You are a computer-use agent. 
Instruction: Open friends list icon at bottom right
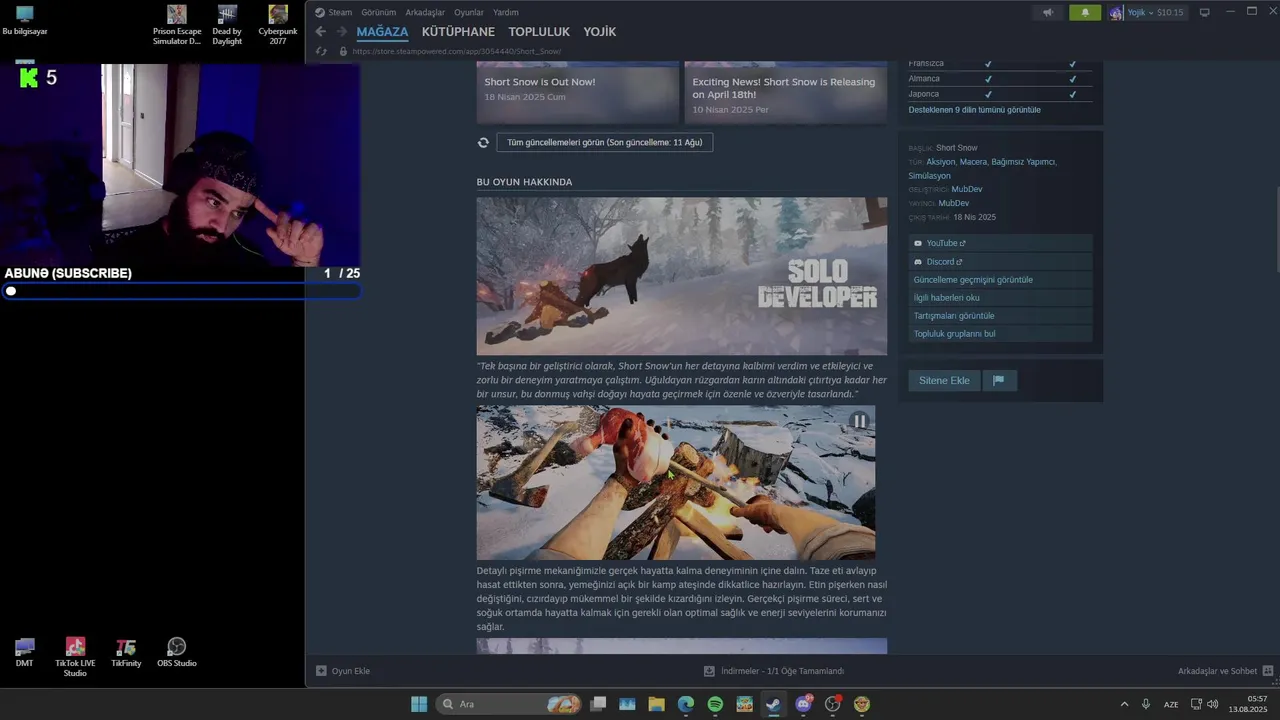coord(1268,671)
